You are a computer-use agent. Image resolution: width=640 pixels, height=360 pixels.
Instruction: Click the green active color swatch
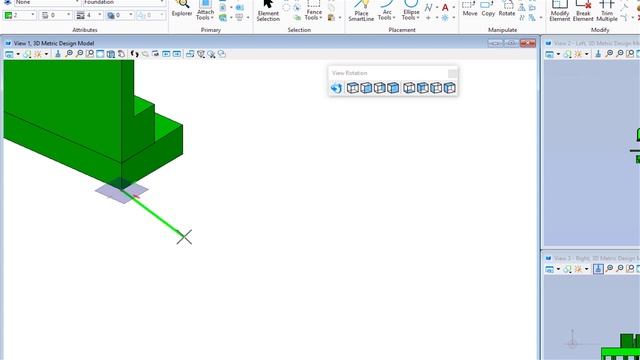pyautogui.click(x=8, y=16)
